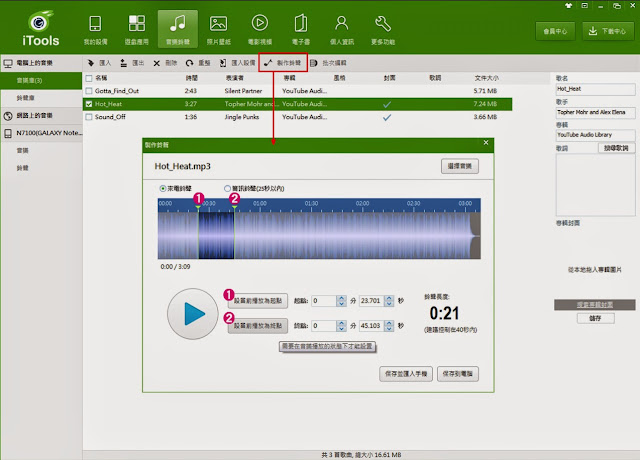640x460 pixels.
Task: Uncheck the Hot_Heat song checkbox
Action: coord(88,103)
